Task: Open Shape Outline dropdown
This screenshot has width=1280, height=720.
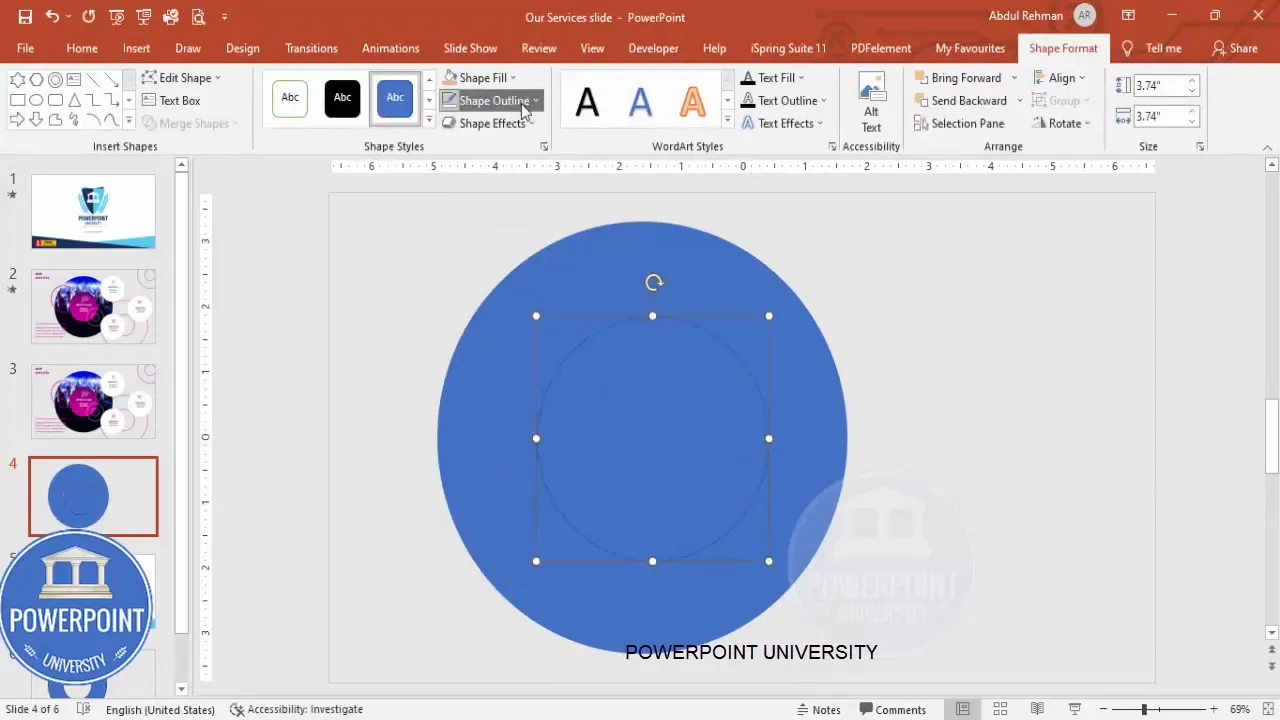Action: (x=491, y=101)
